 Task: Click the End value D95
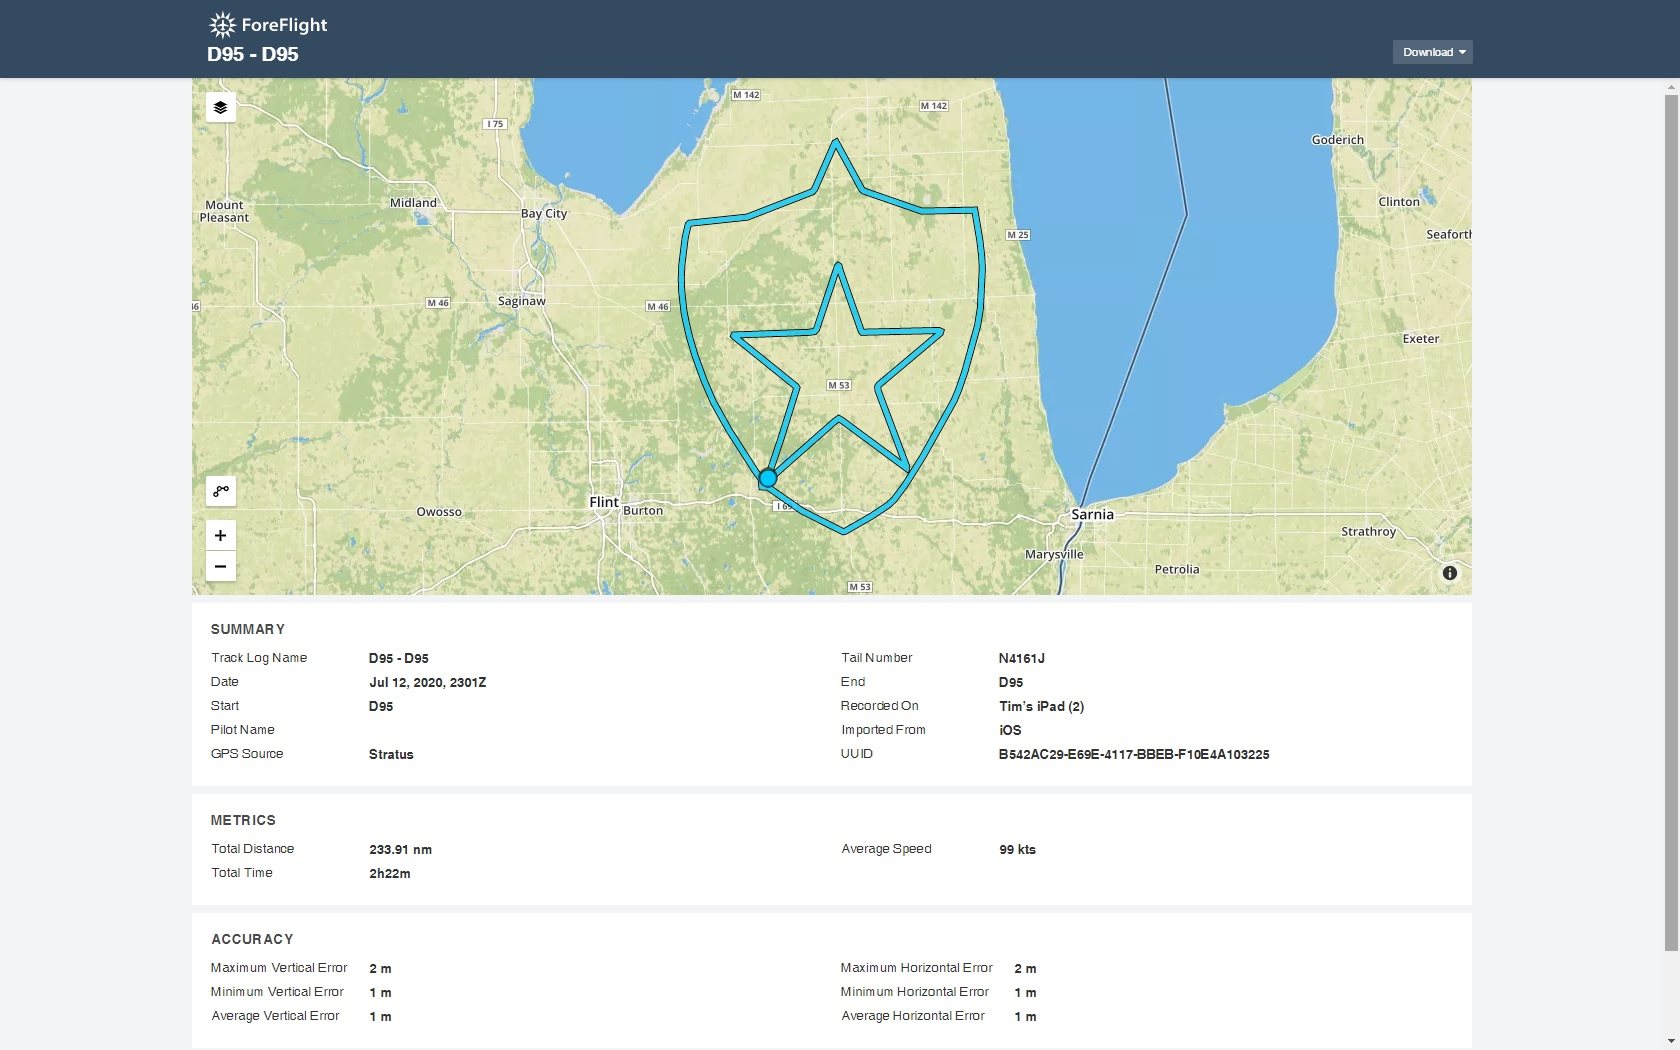[x=1010, y=682]
